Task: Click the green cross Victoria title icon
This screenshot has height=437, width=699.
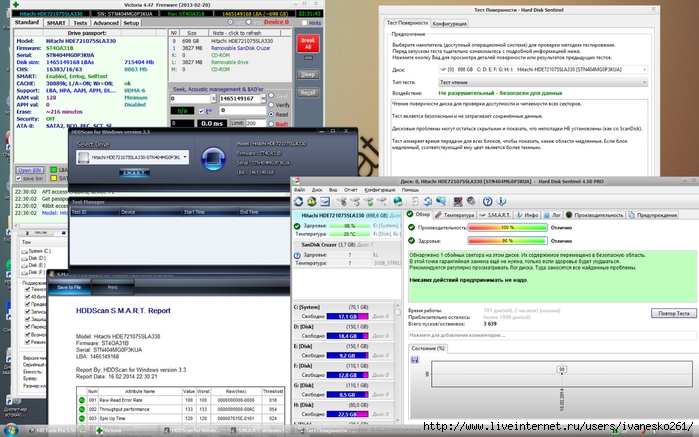Action: [x=16, y=4]
